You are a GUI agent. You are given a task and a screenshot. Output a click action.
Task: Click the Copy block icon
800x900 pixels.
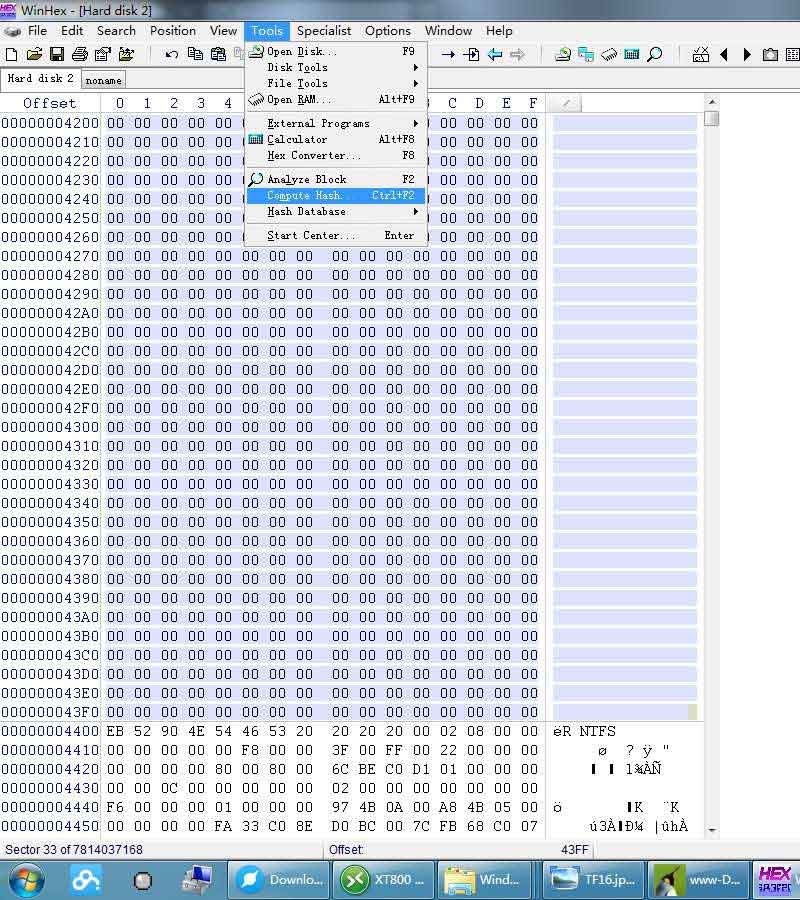[x=195, y=55]
